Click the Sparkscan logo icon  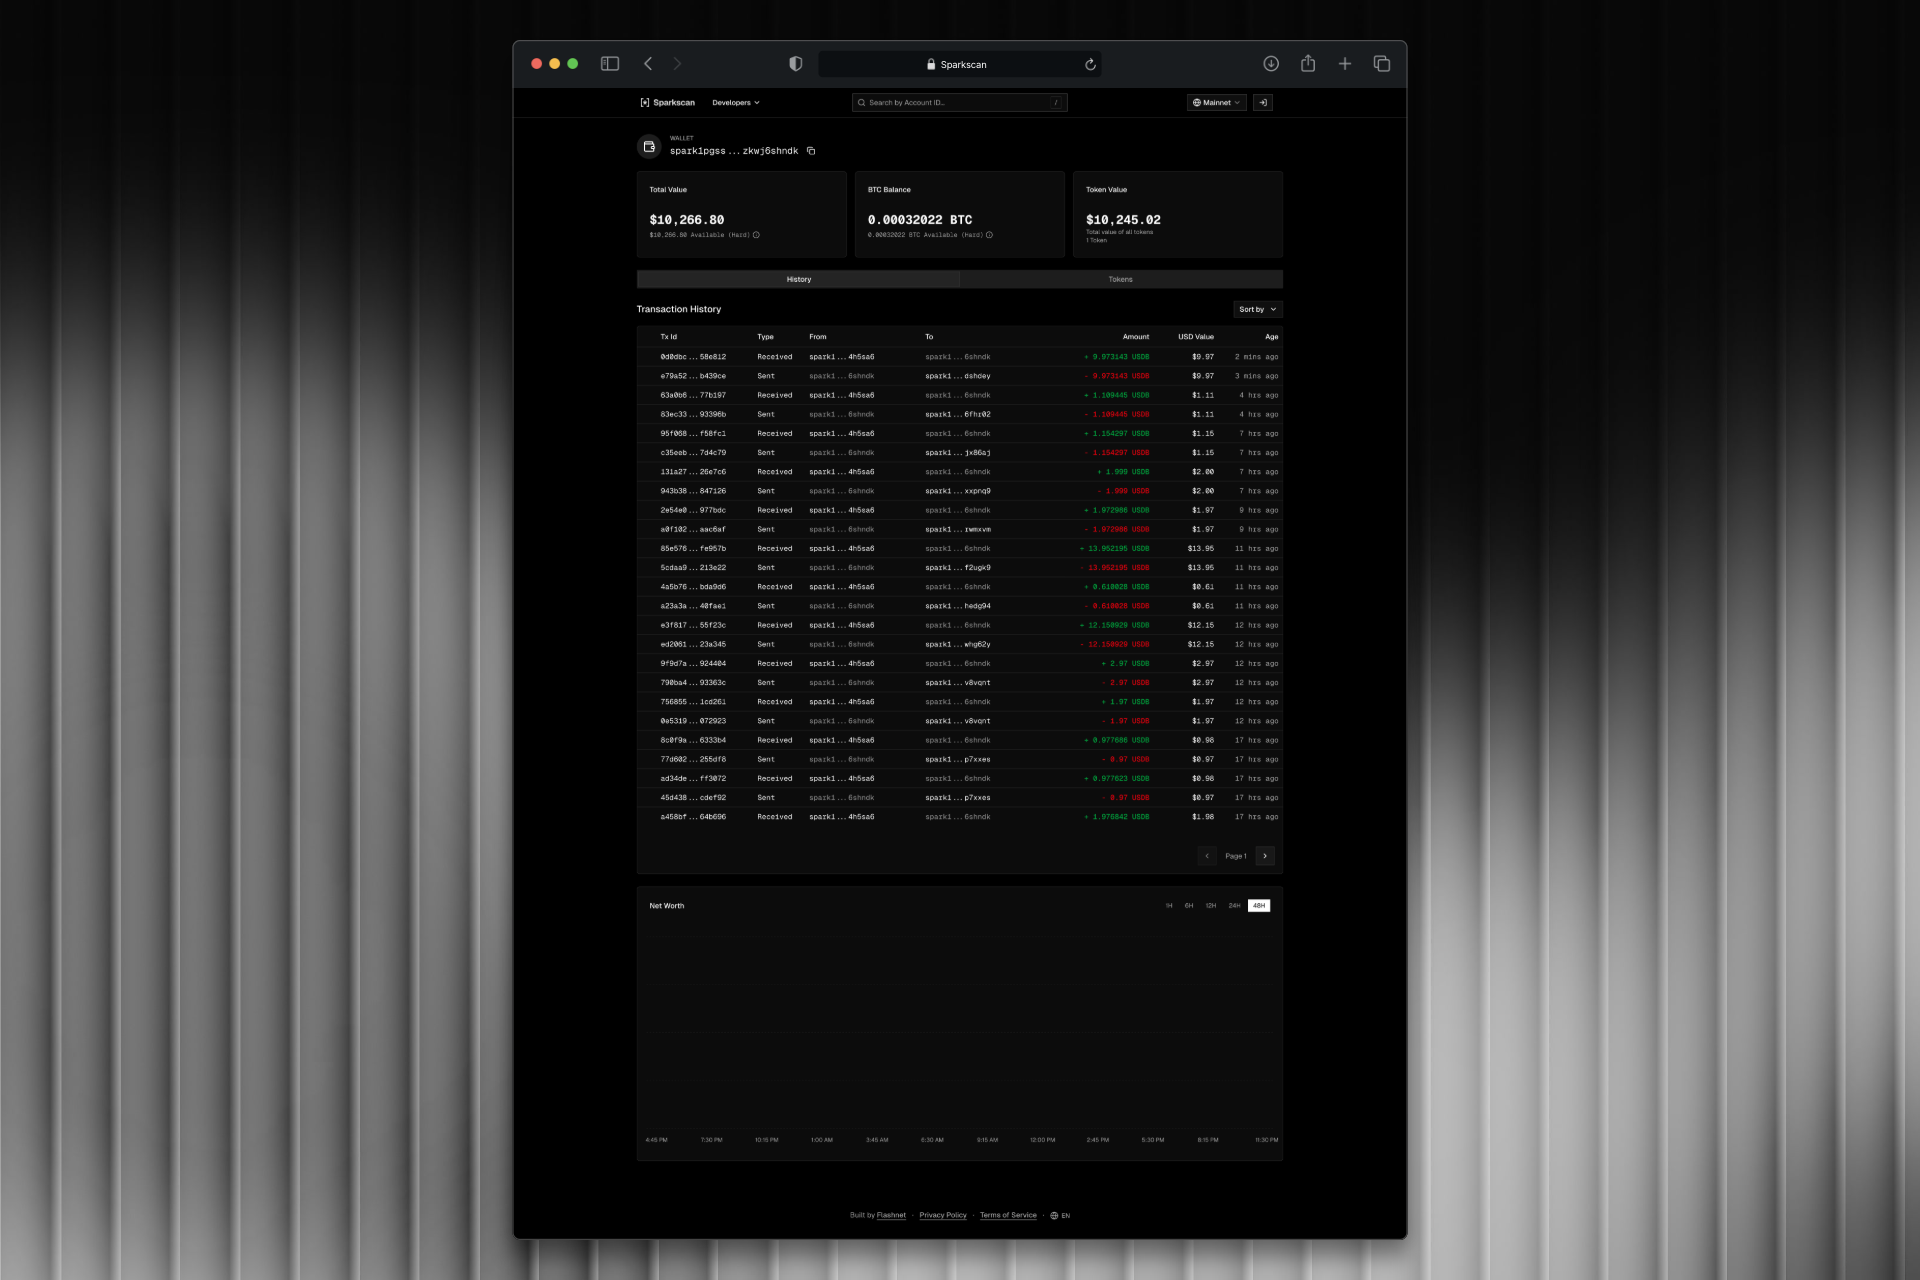point(645,103)
